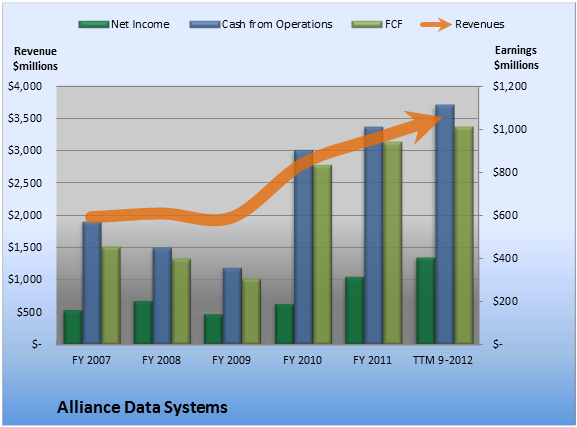Image resolution: width=577 pixels, height=427 pixels.
Task: Click the $200 earnings axis value
Action: [x=506, y=301]
